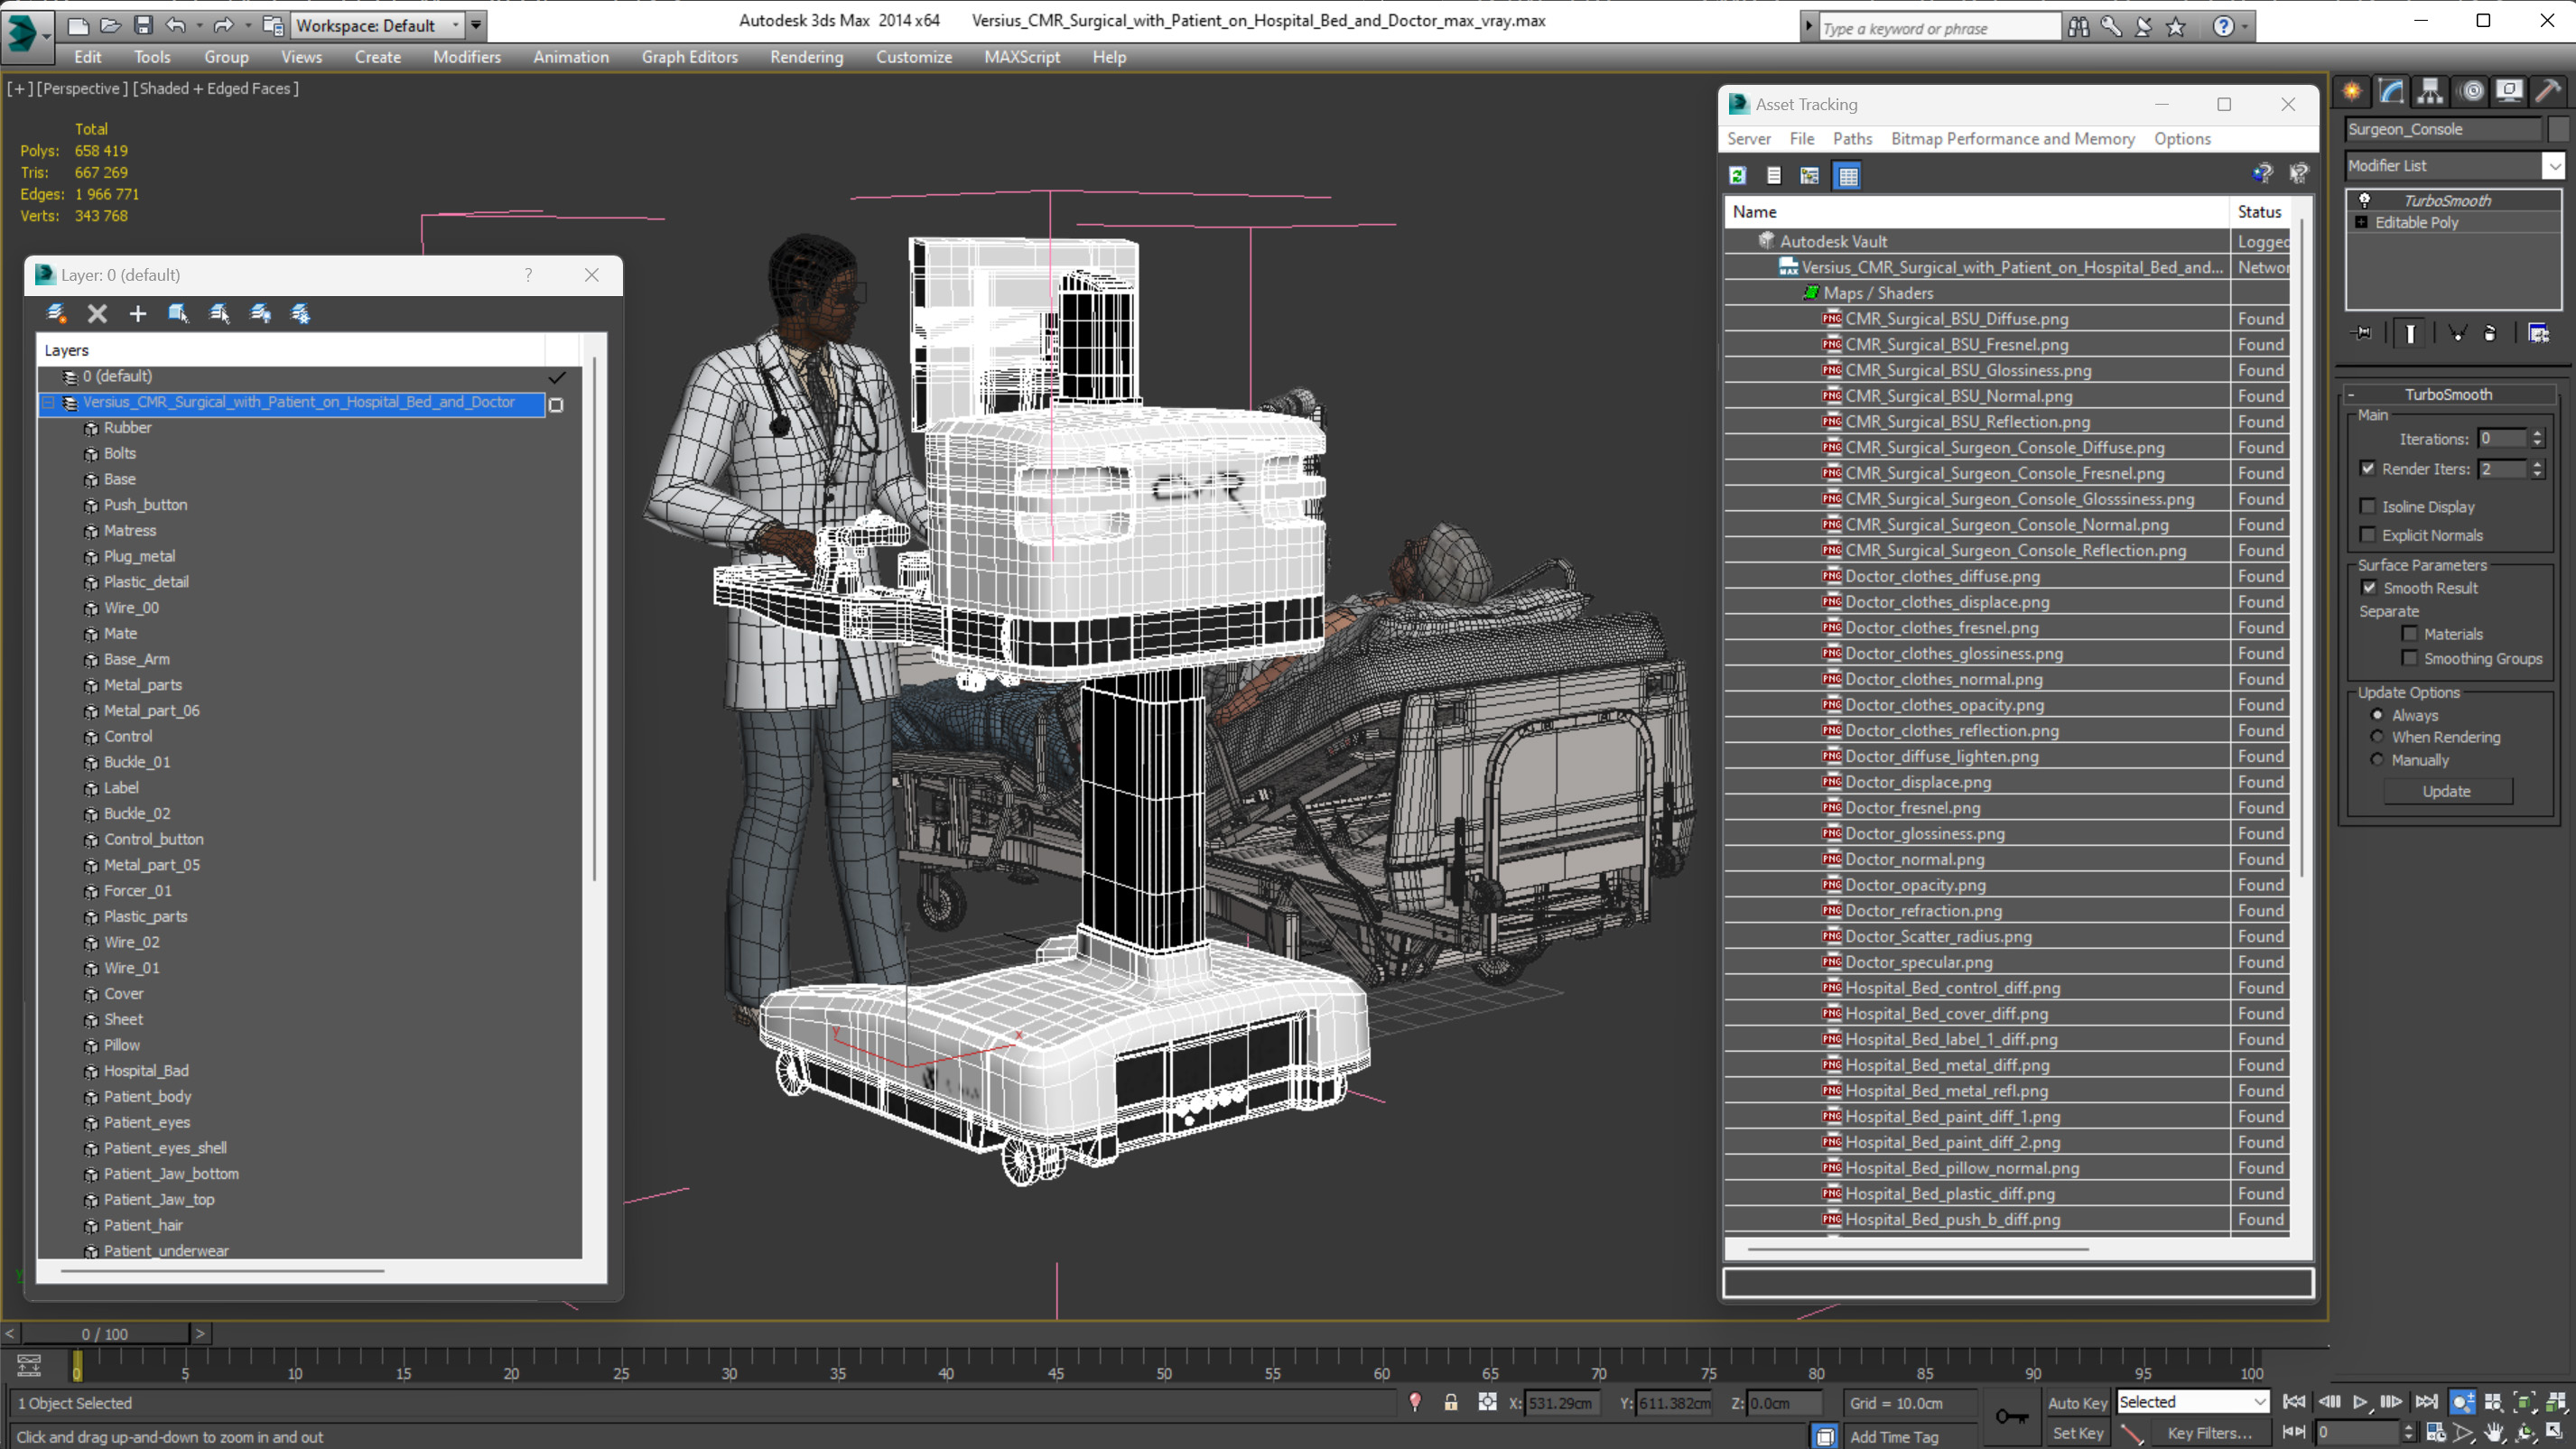The width and height of the screenshot is (2576, 1449).
Task: Toggle the Render Iters checkbox
Action: 2368,468
